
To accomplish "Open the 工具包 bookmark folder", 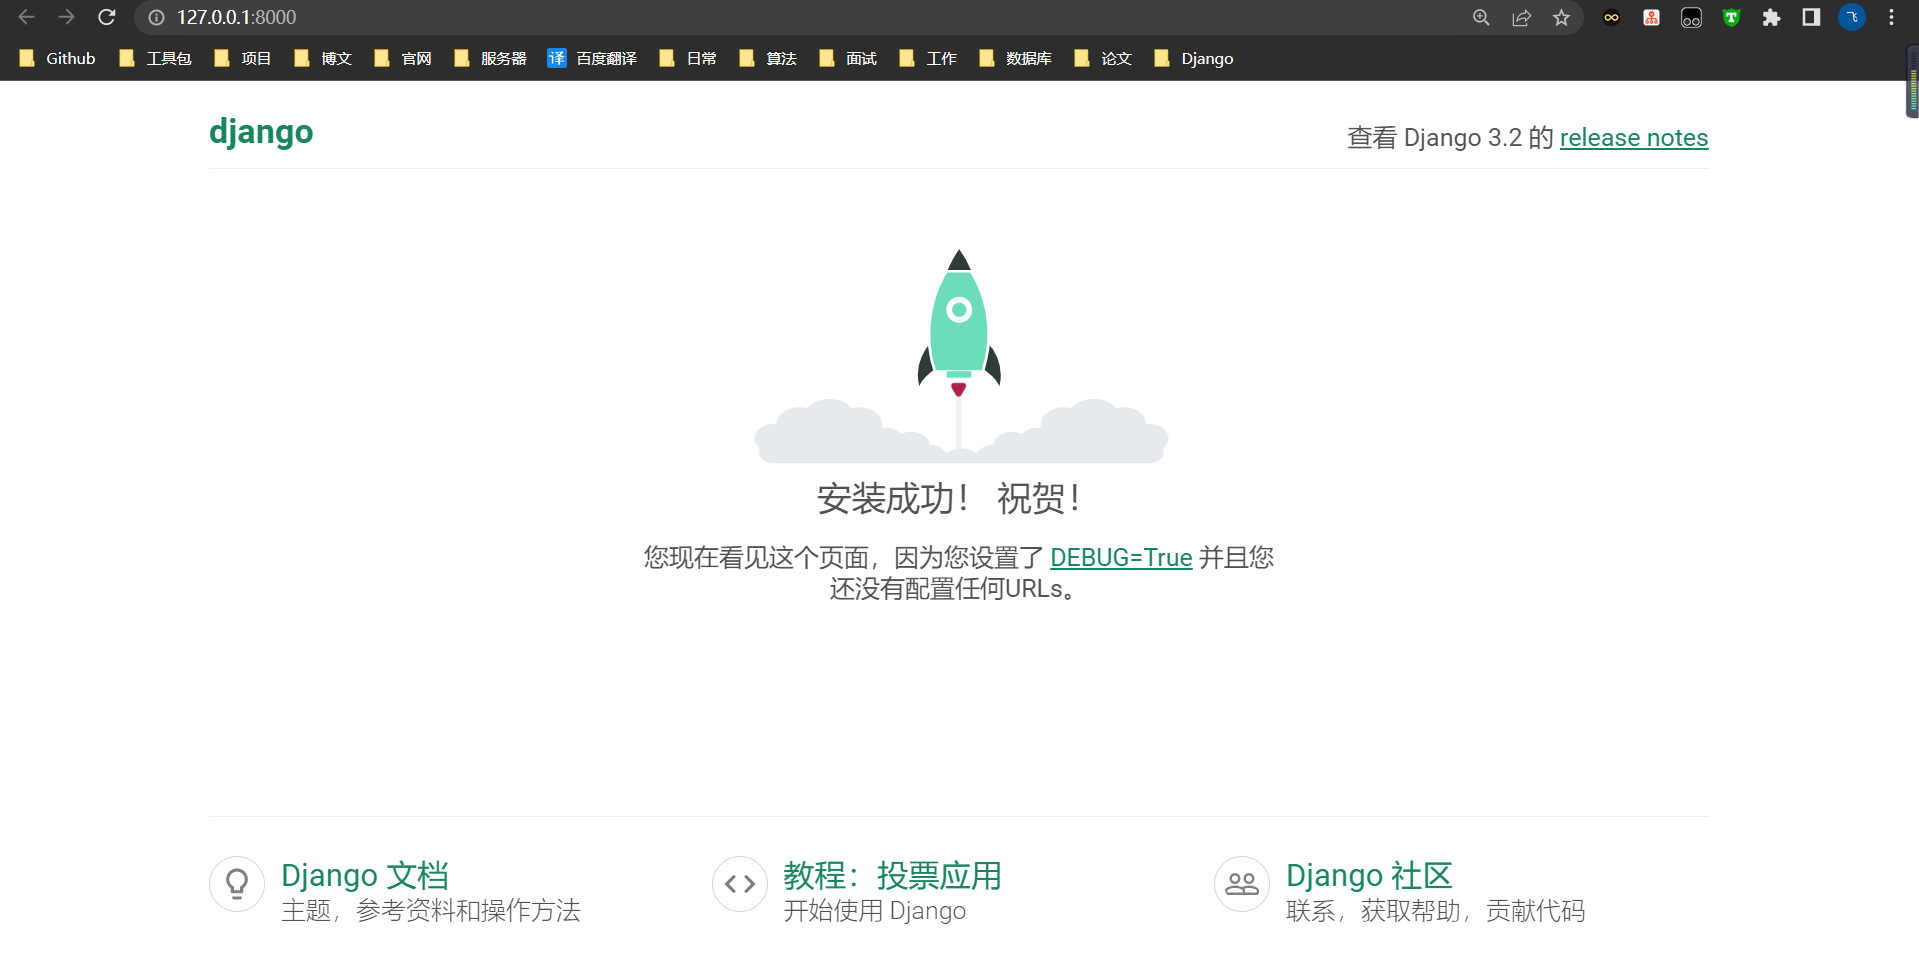I will (155, 59).
